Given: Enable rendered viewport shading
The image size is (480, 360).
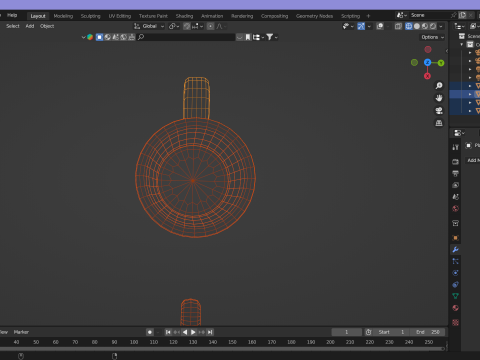Looking at the screenshot, I should [433, 26].
